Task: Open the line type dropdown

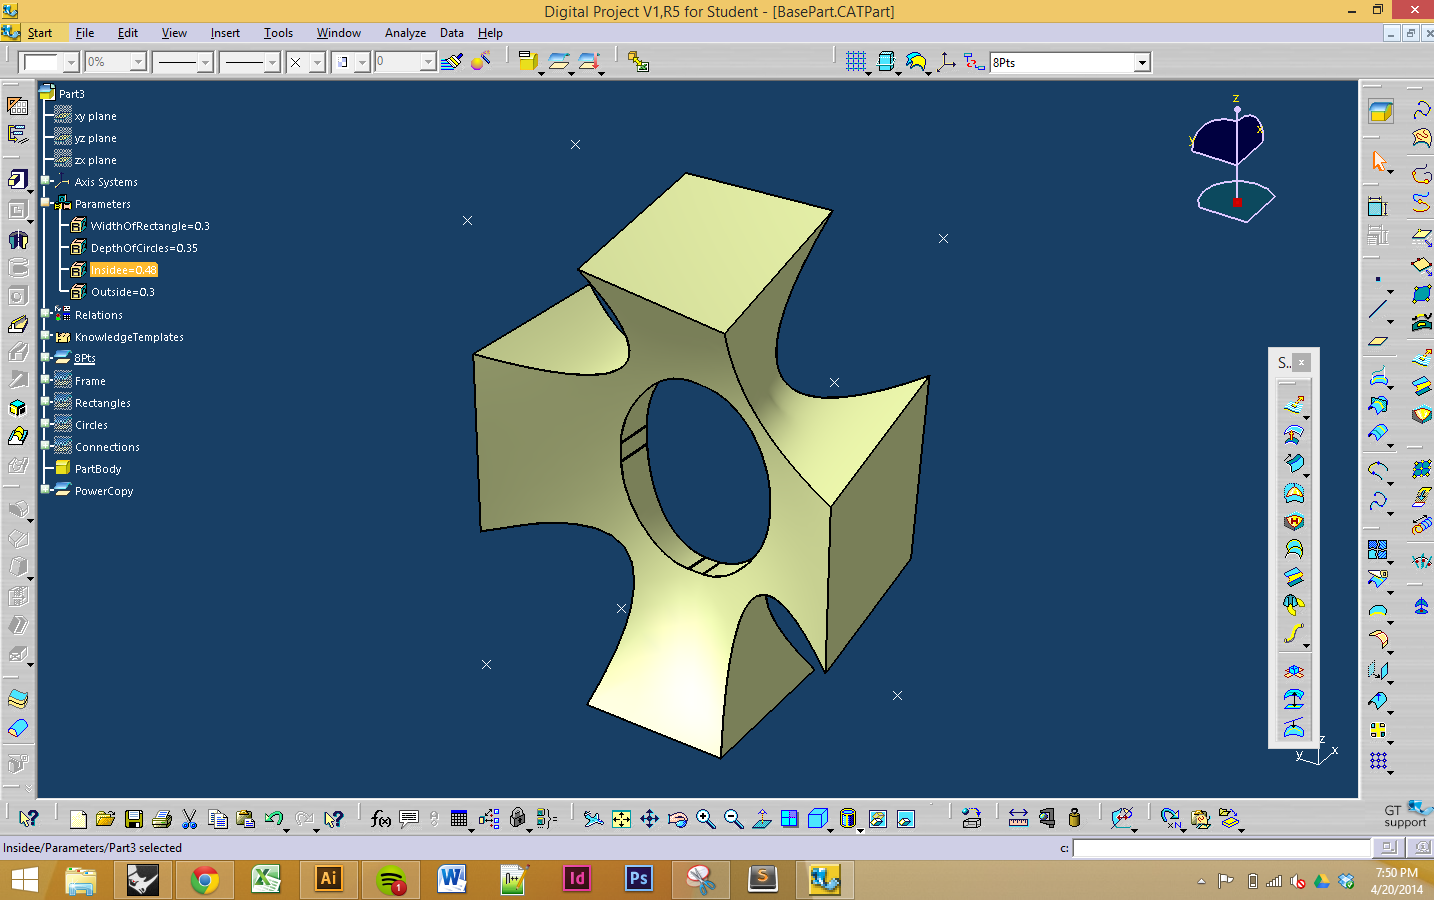Action: (271, 62)
